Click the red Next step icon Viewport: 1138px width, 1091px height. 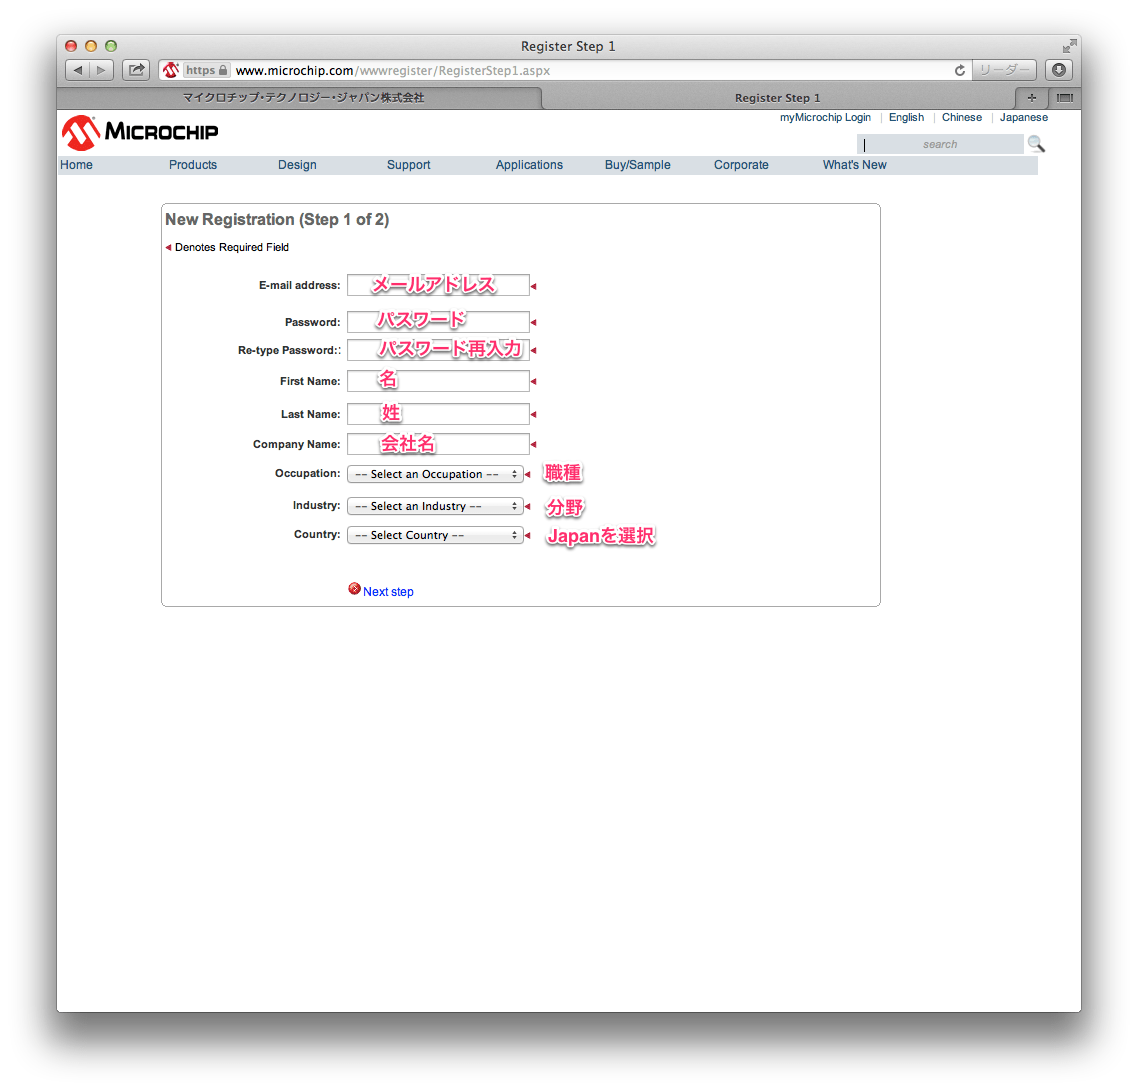tap(354, 589)
